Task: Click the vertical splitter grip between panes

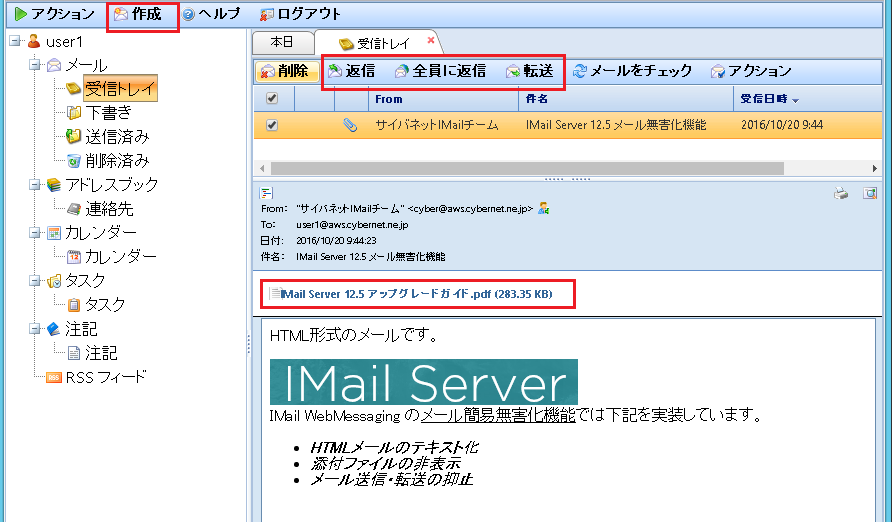Action: coord(249,344)
